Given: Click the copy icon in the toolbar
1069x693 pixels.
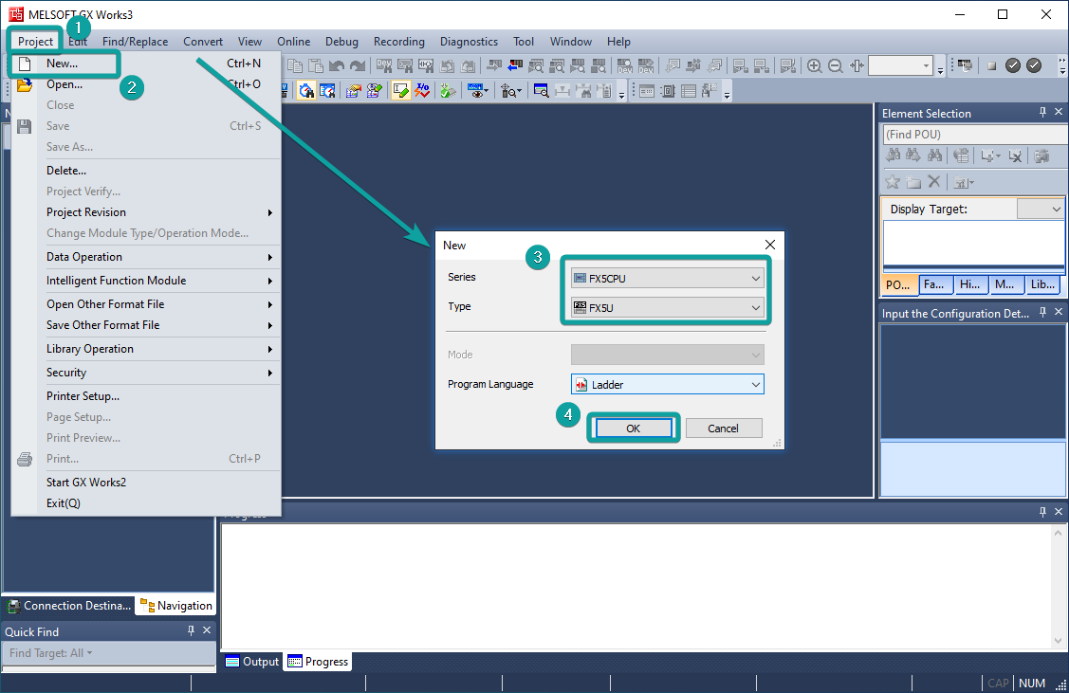Looking at the screenshot, I should coord(296,66).
